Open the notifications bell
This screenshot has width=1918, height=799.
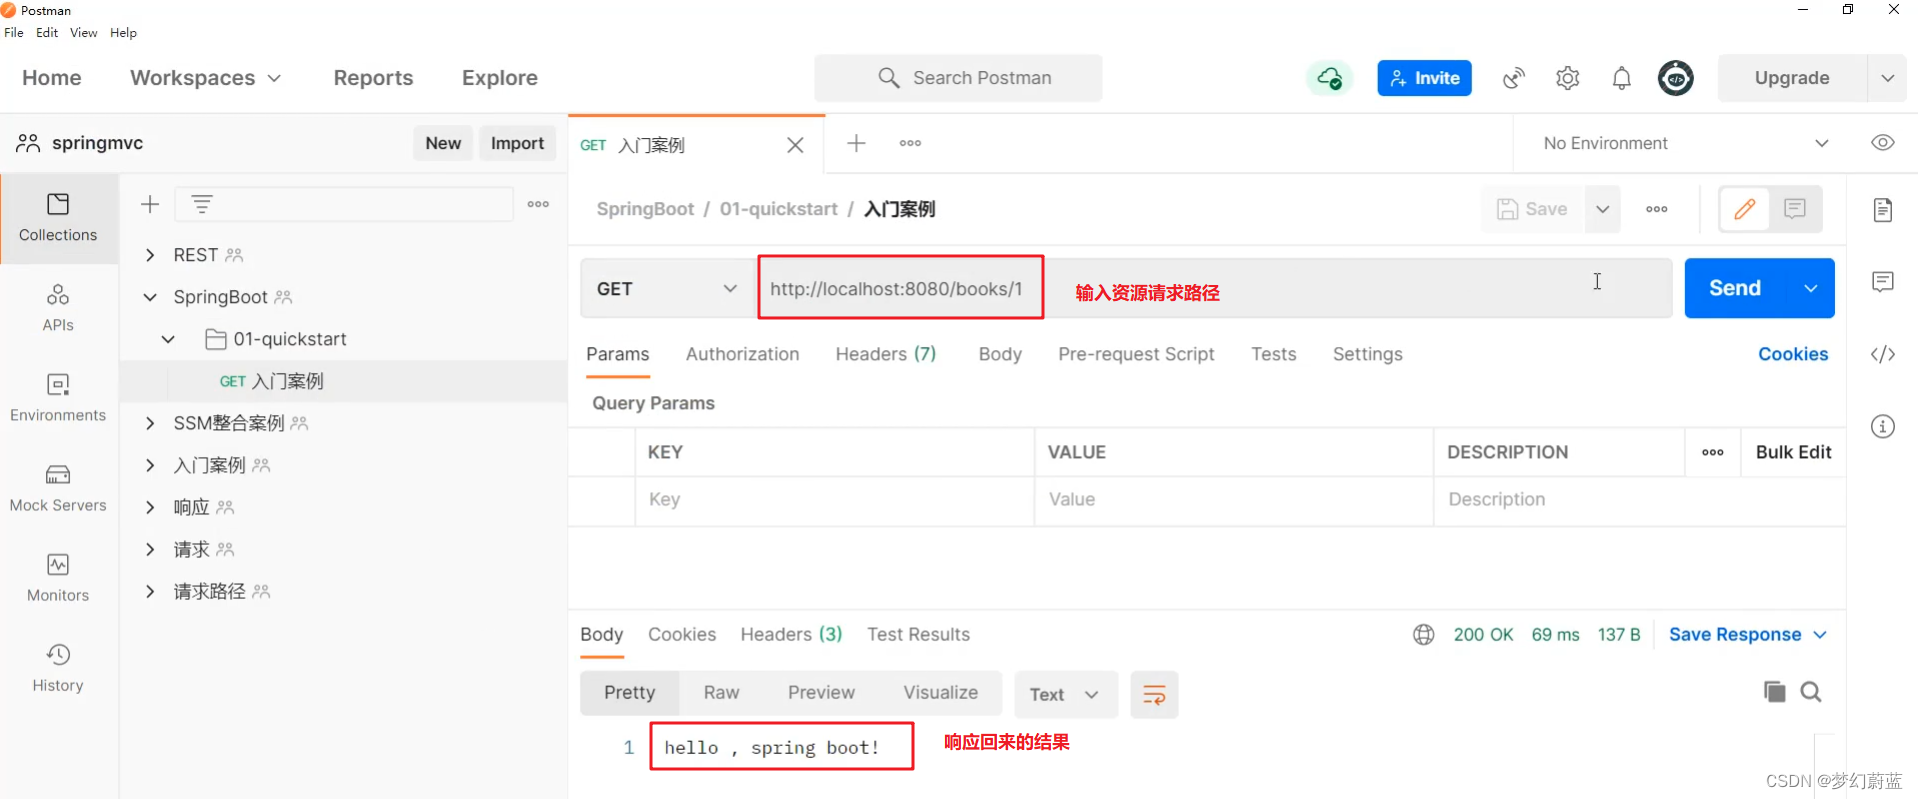pyautogui.click(x=1622, y=78)
